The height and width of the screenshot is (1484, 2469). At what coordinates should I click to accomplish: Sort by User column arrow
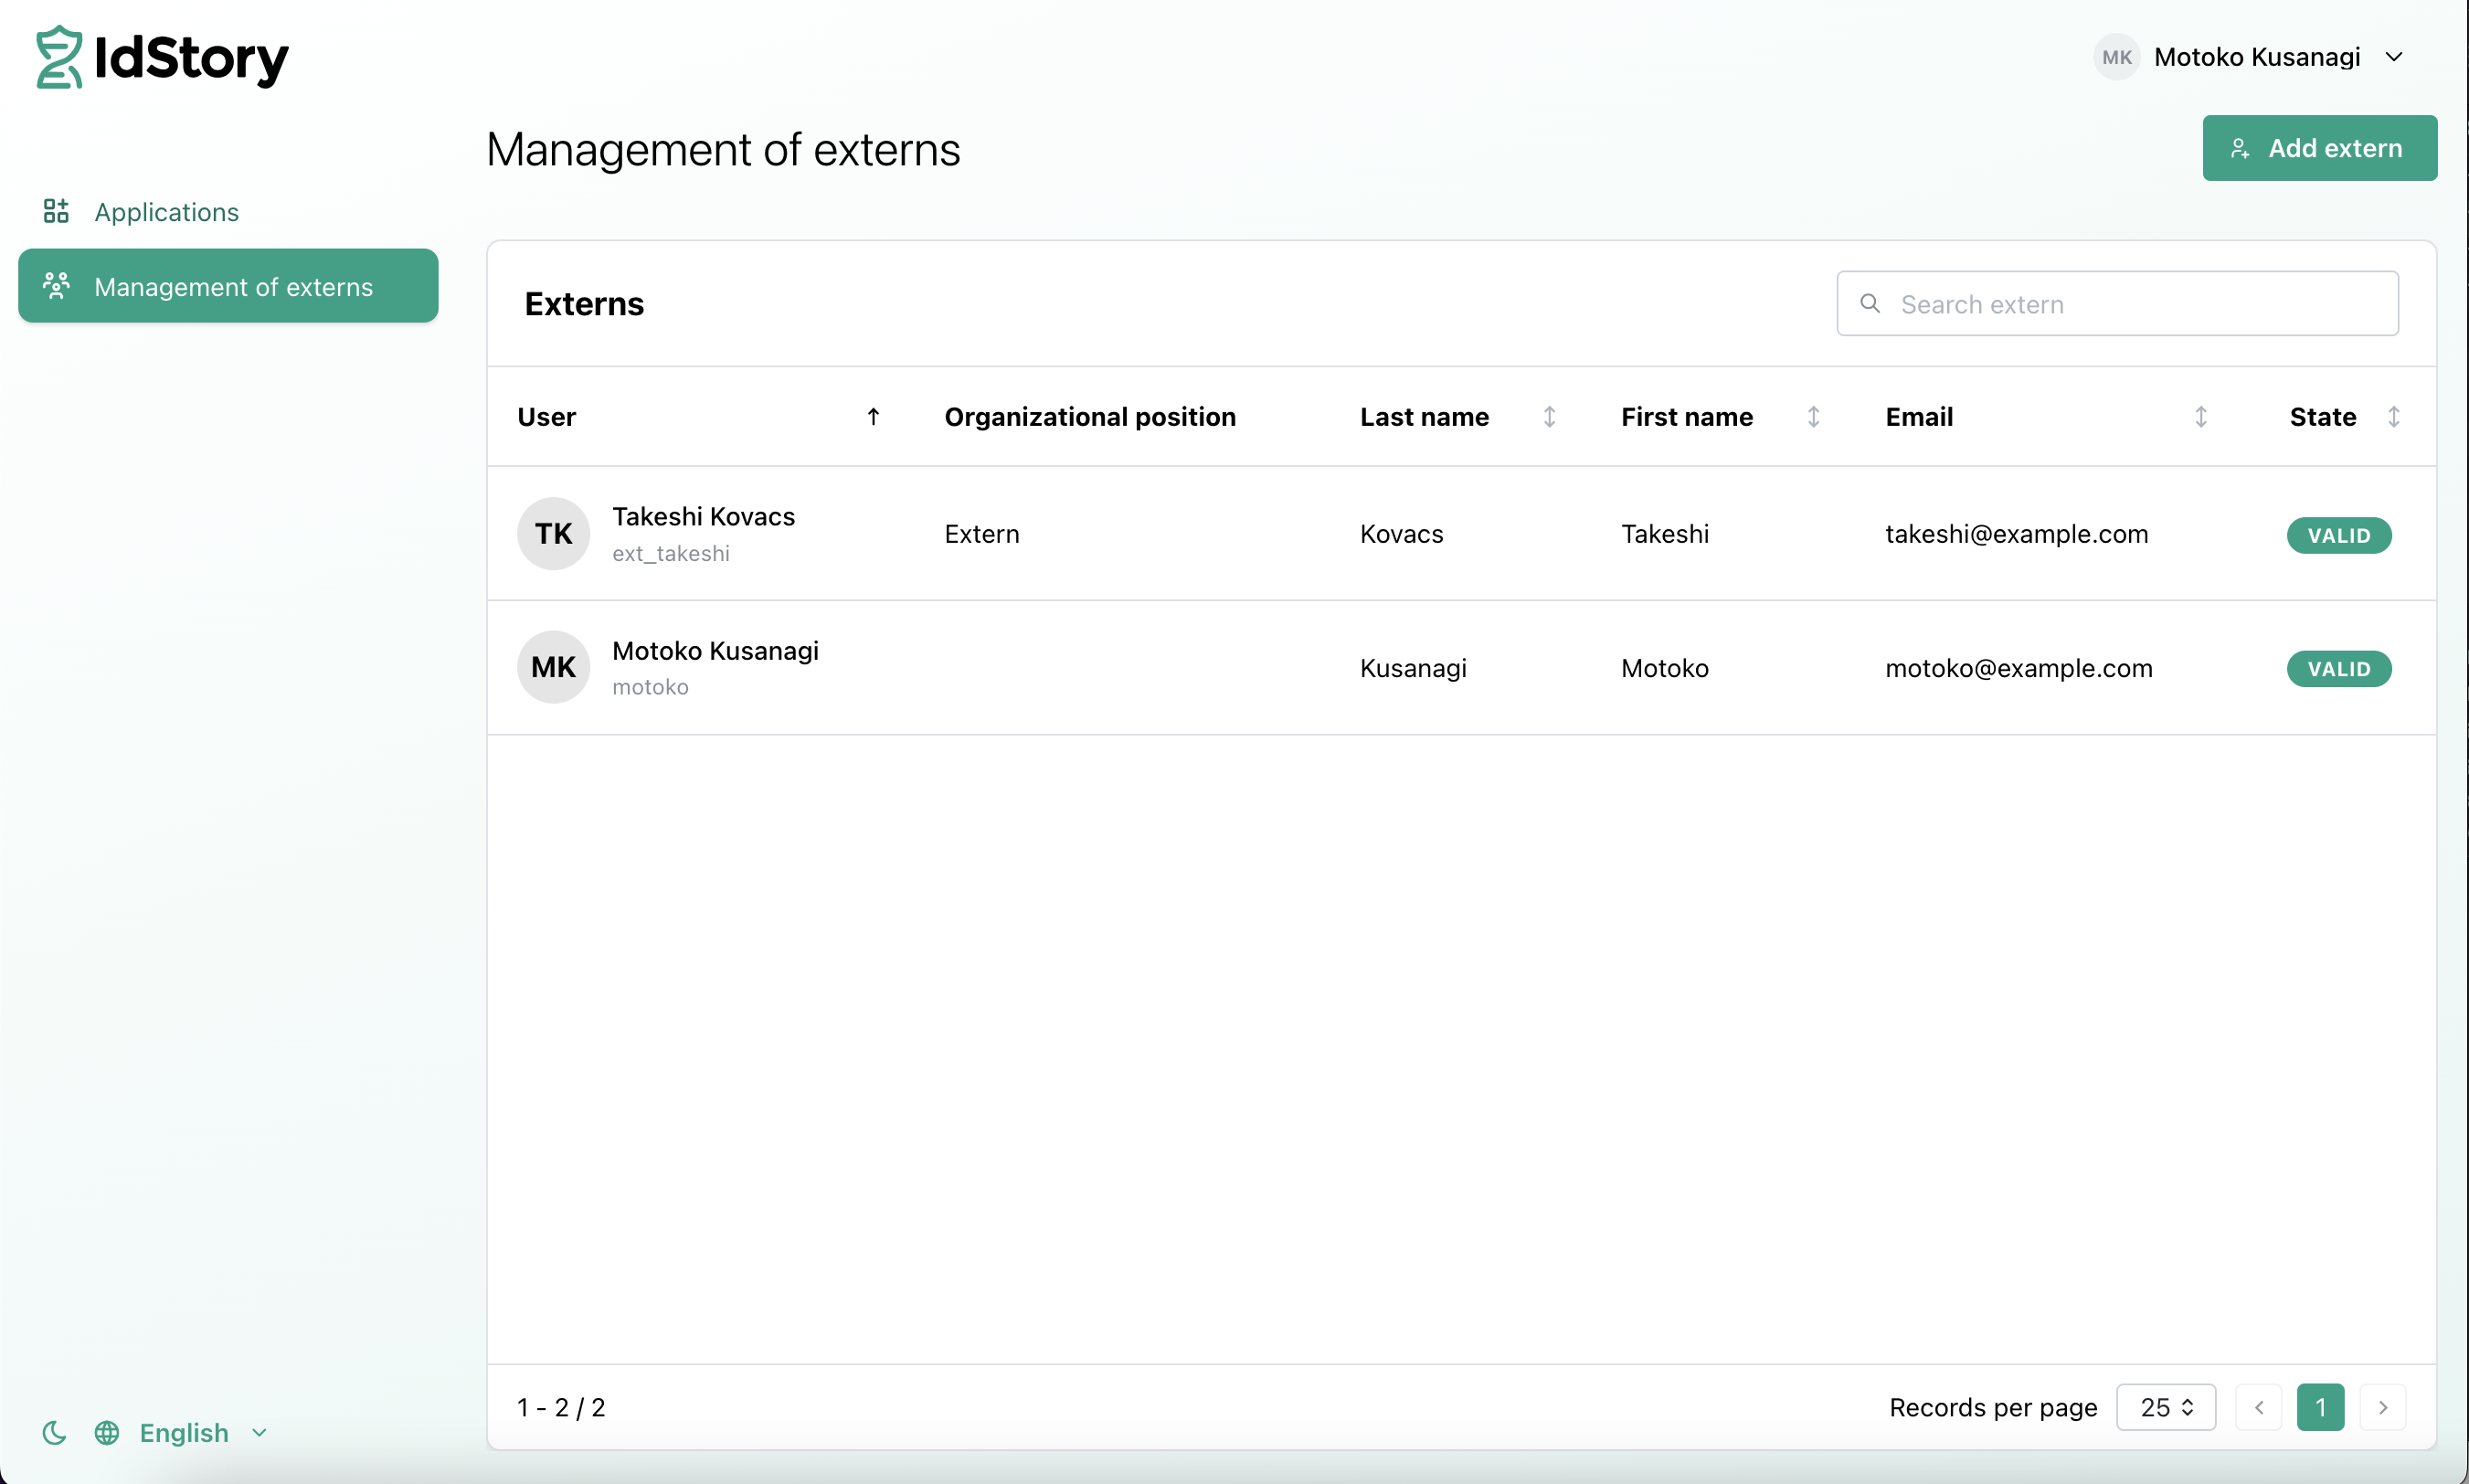873,417
